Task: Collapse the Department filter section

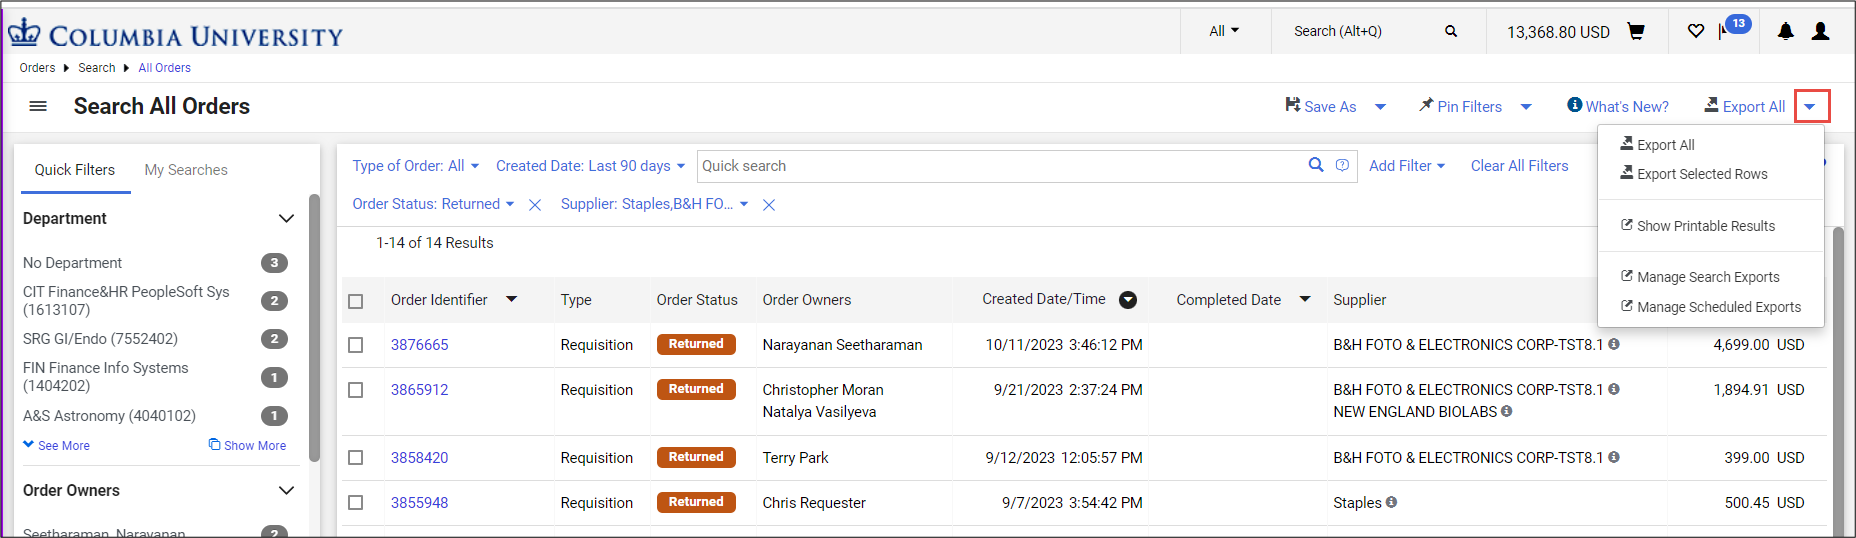Action: (286, 219)
